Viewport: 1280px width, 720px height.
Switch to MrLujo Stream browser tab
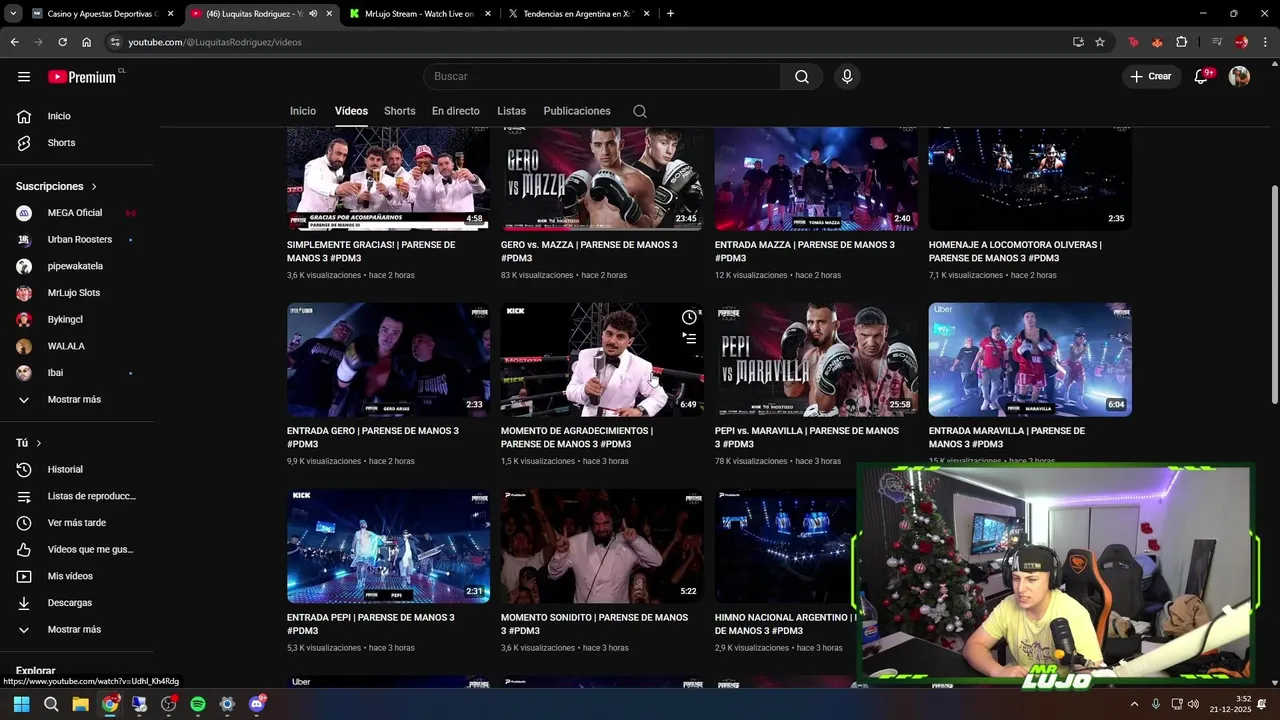(x=420, y=14)
